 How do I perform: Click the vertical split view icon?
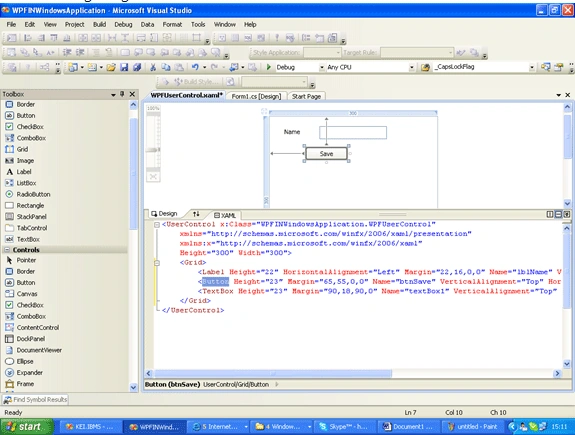550,214
